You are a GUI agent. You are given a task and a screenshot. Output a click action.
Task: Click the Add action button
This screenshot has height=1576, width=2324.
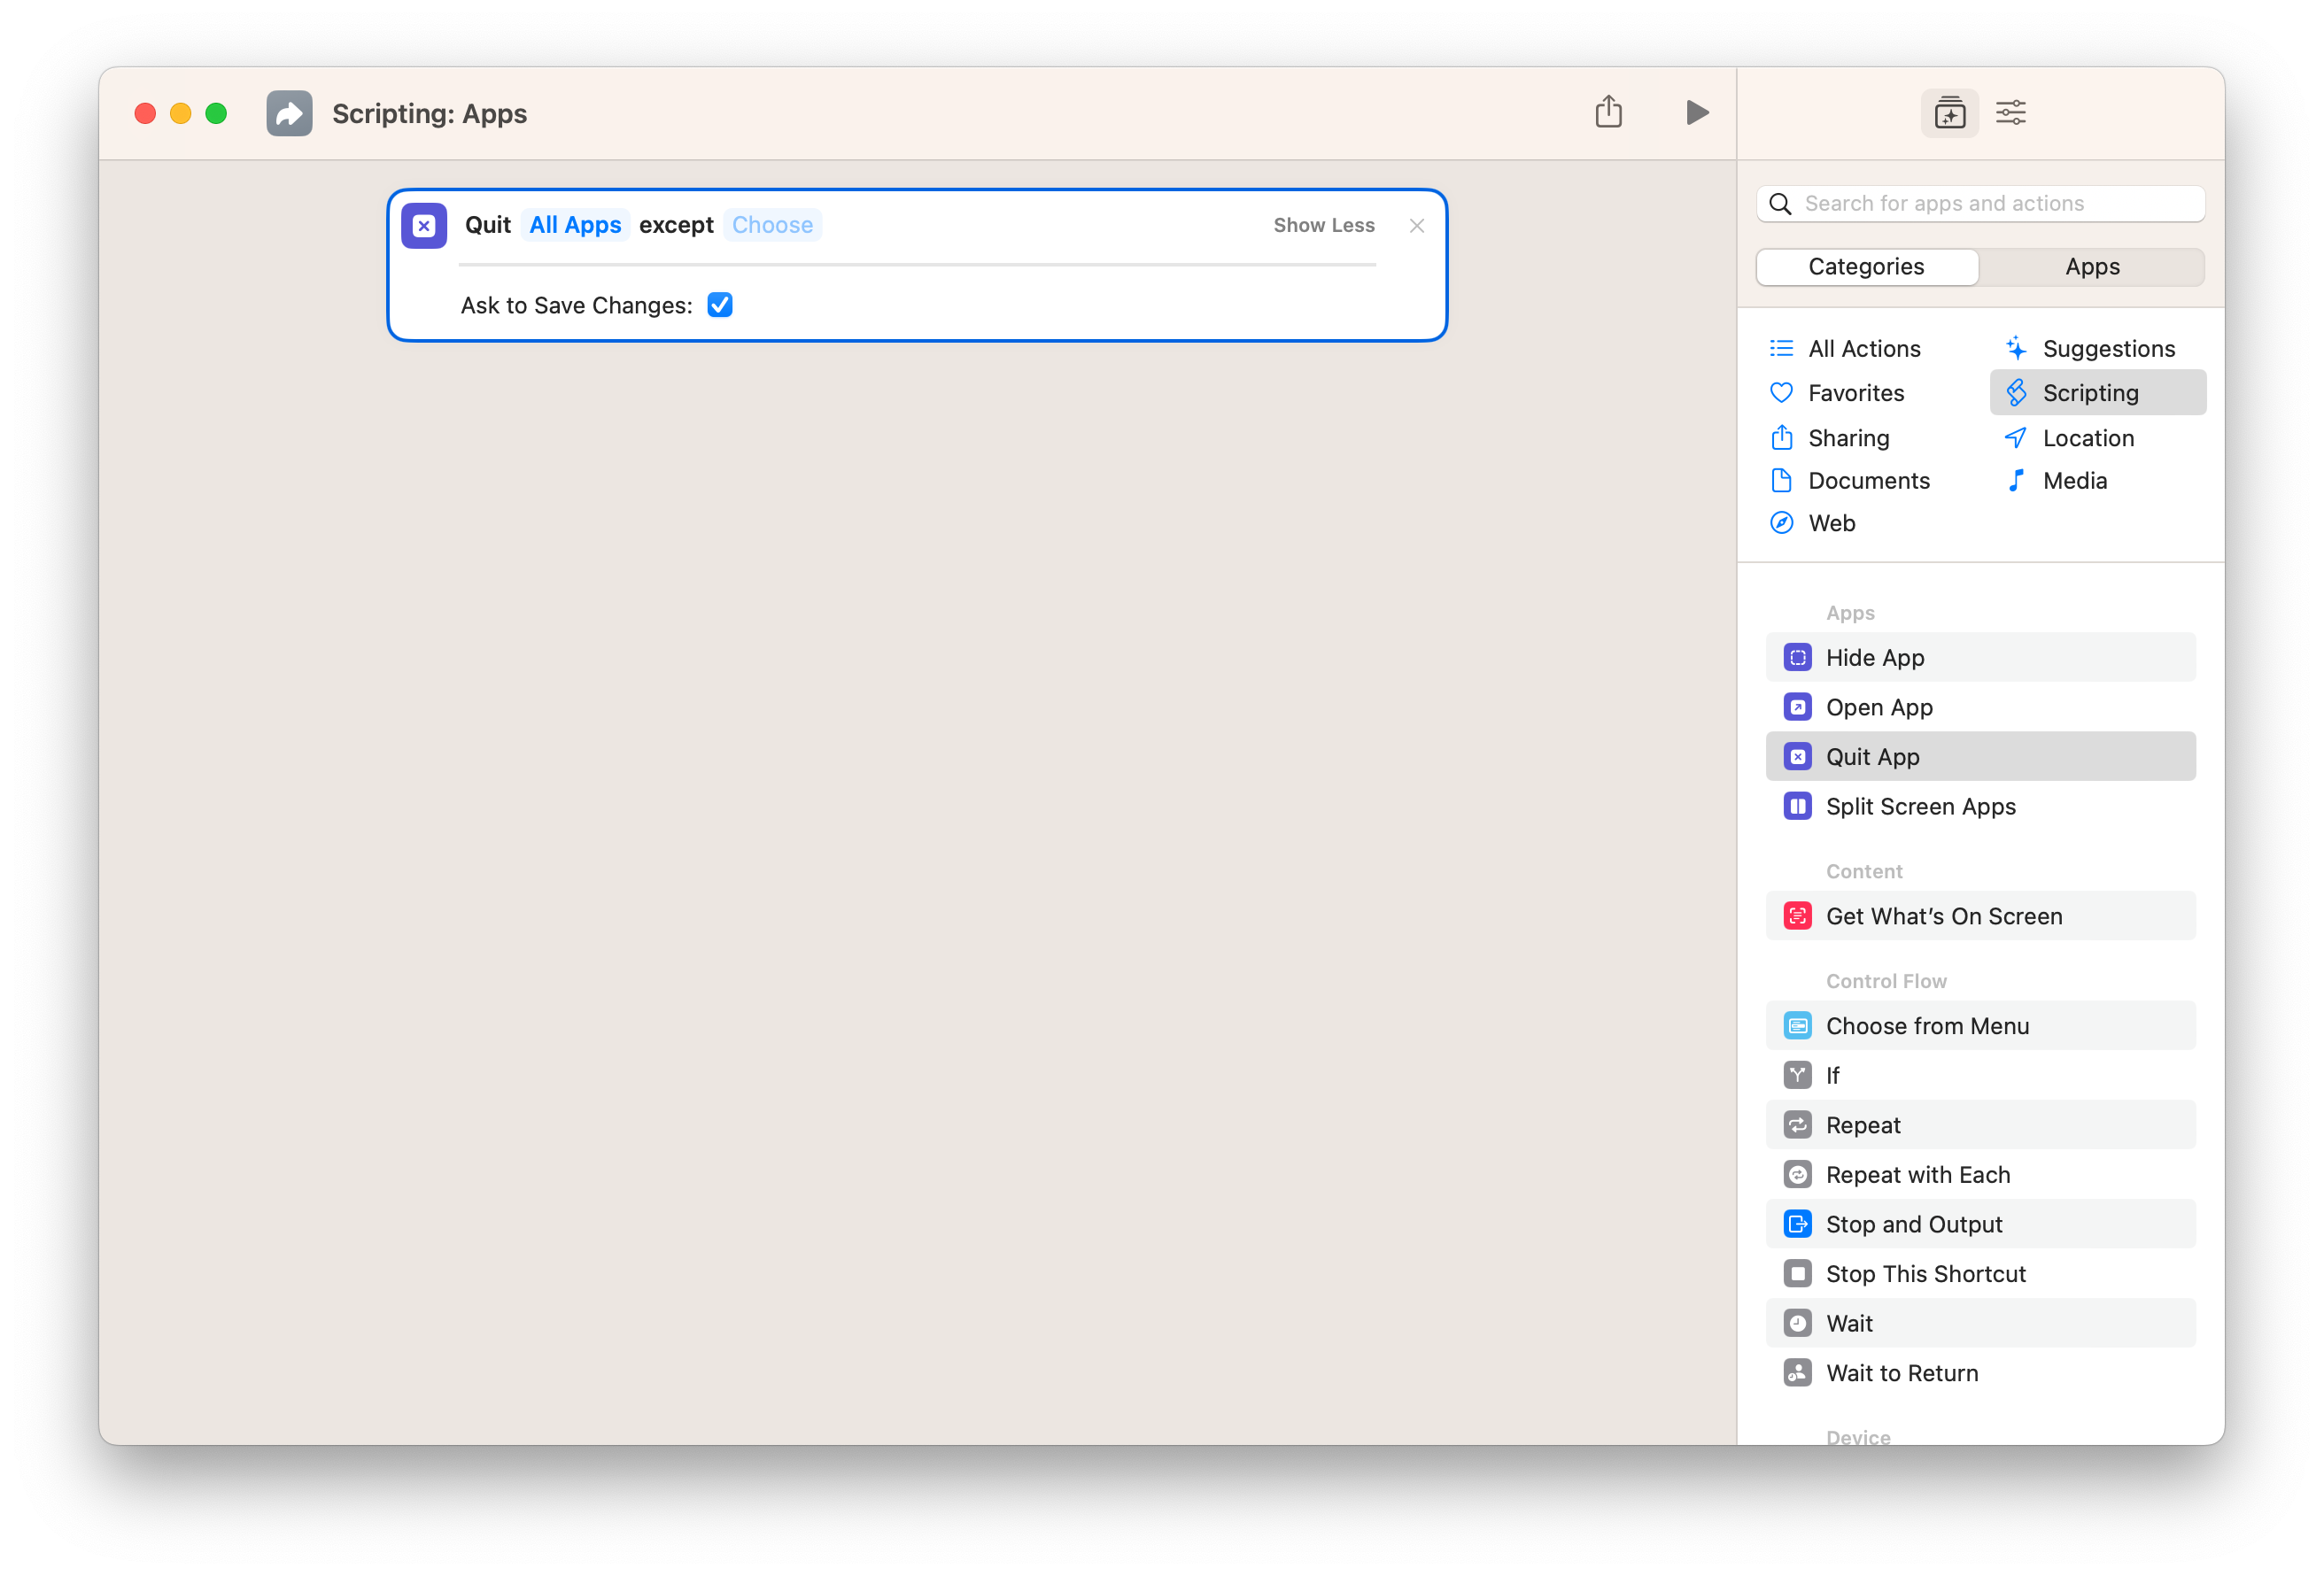click(1948, 112)
